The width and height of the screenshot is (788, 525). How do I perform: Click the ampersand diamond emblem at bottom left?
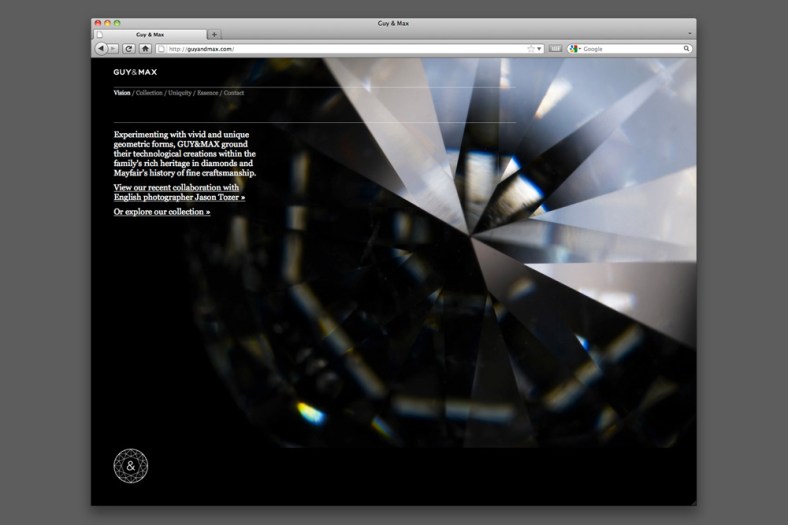tap(130, 465)
